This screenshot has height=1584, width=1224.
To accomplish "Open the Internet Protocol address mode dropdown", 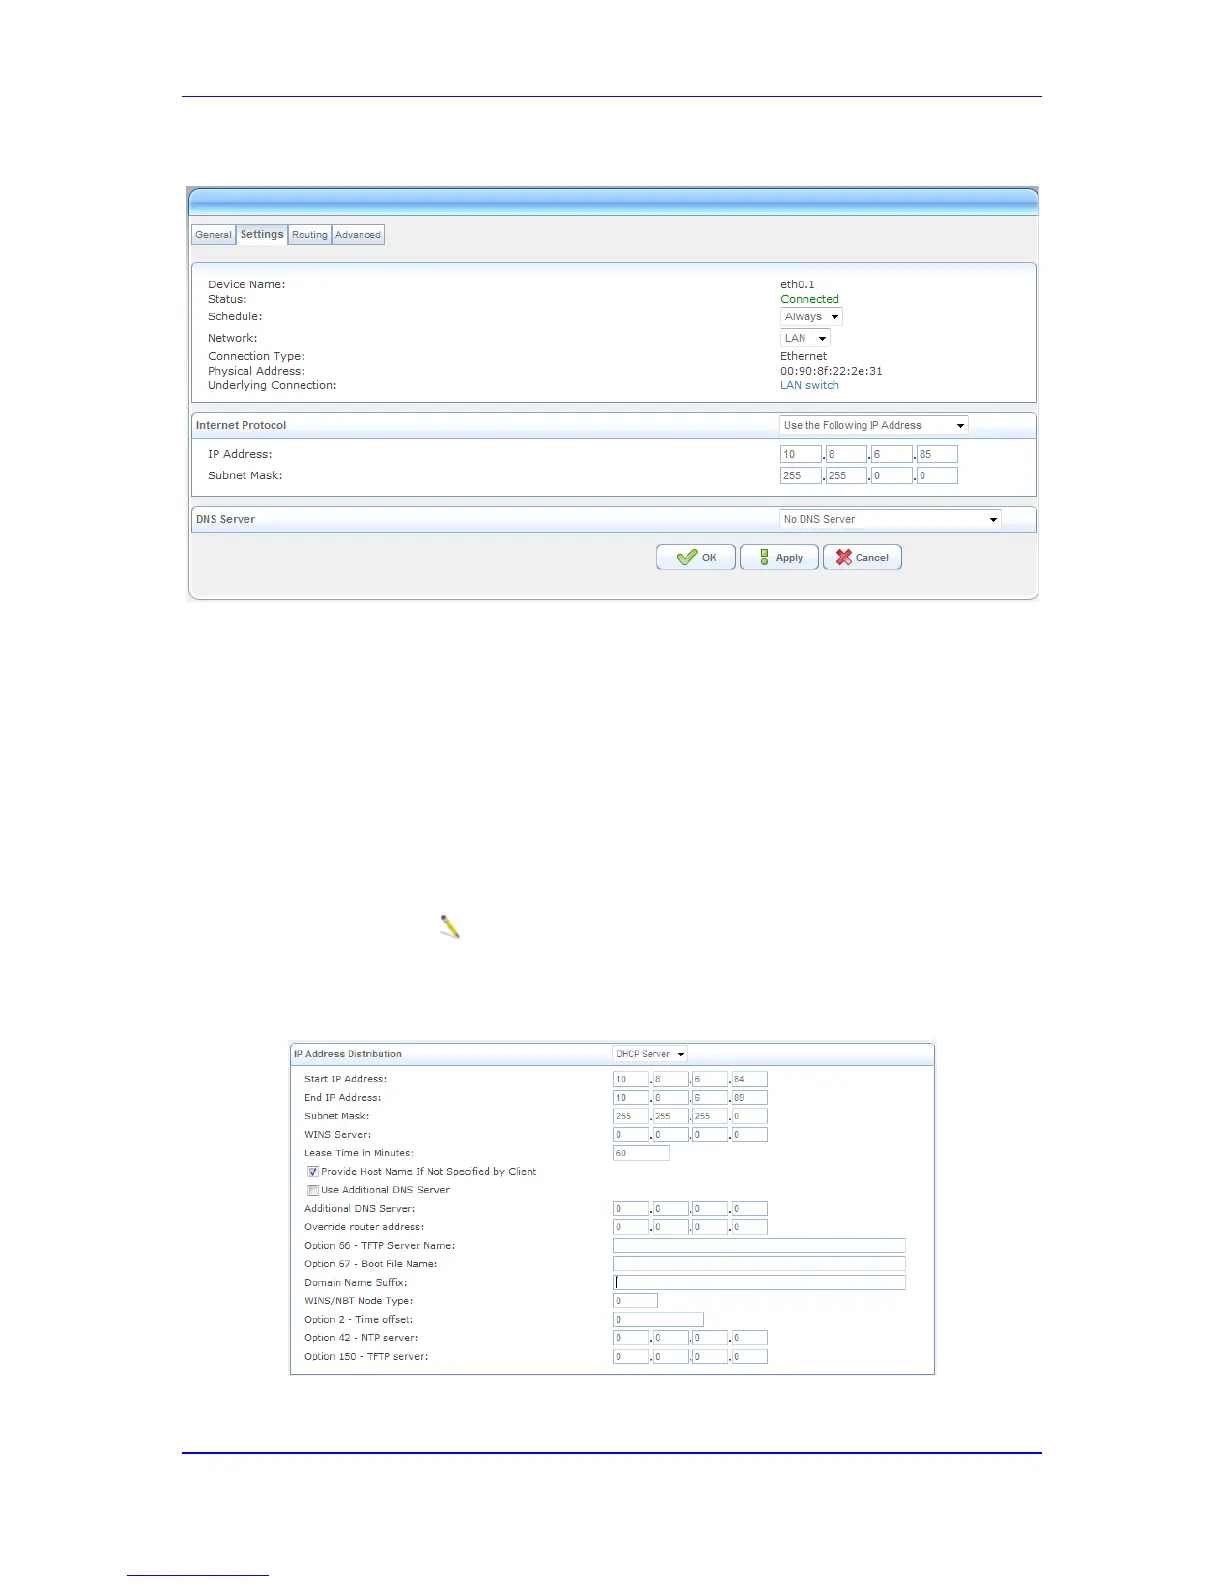I will pos(874,425).
